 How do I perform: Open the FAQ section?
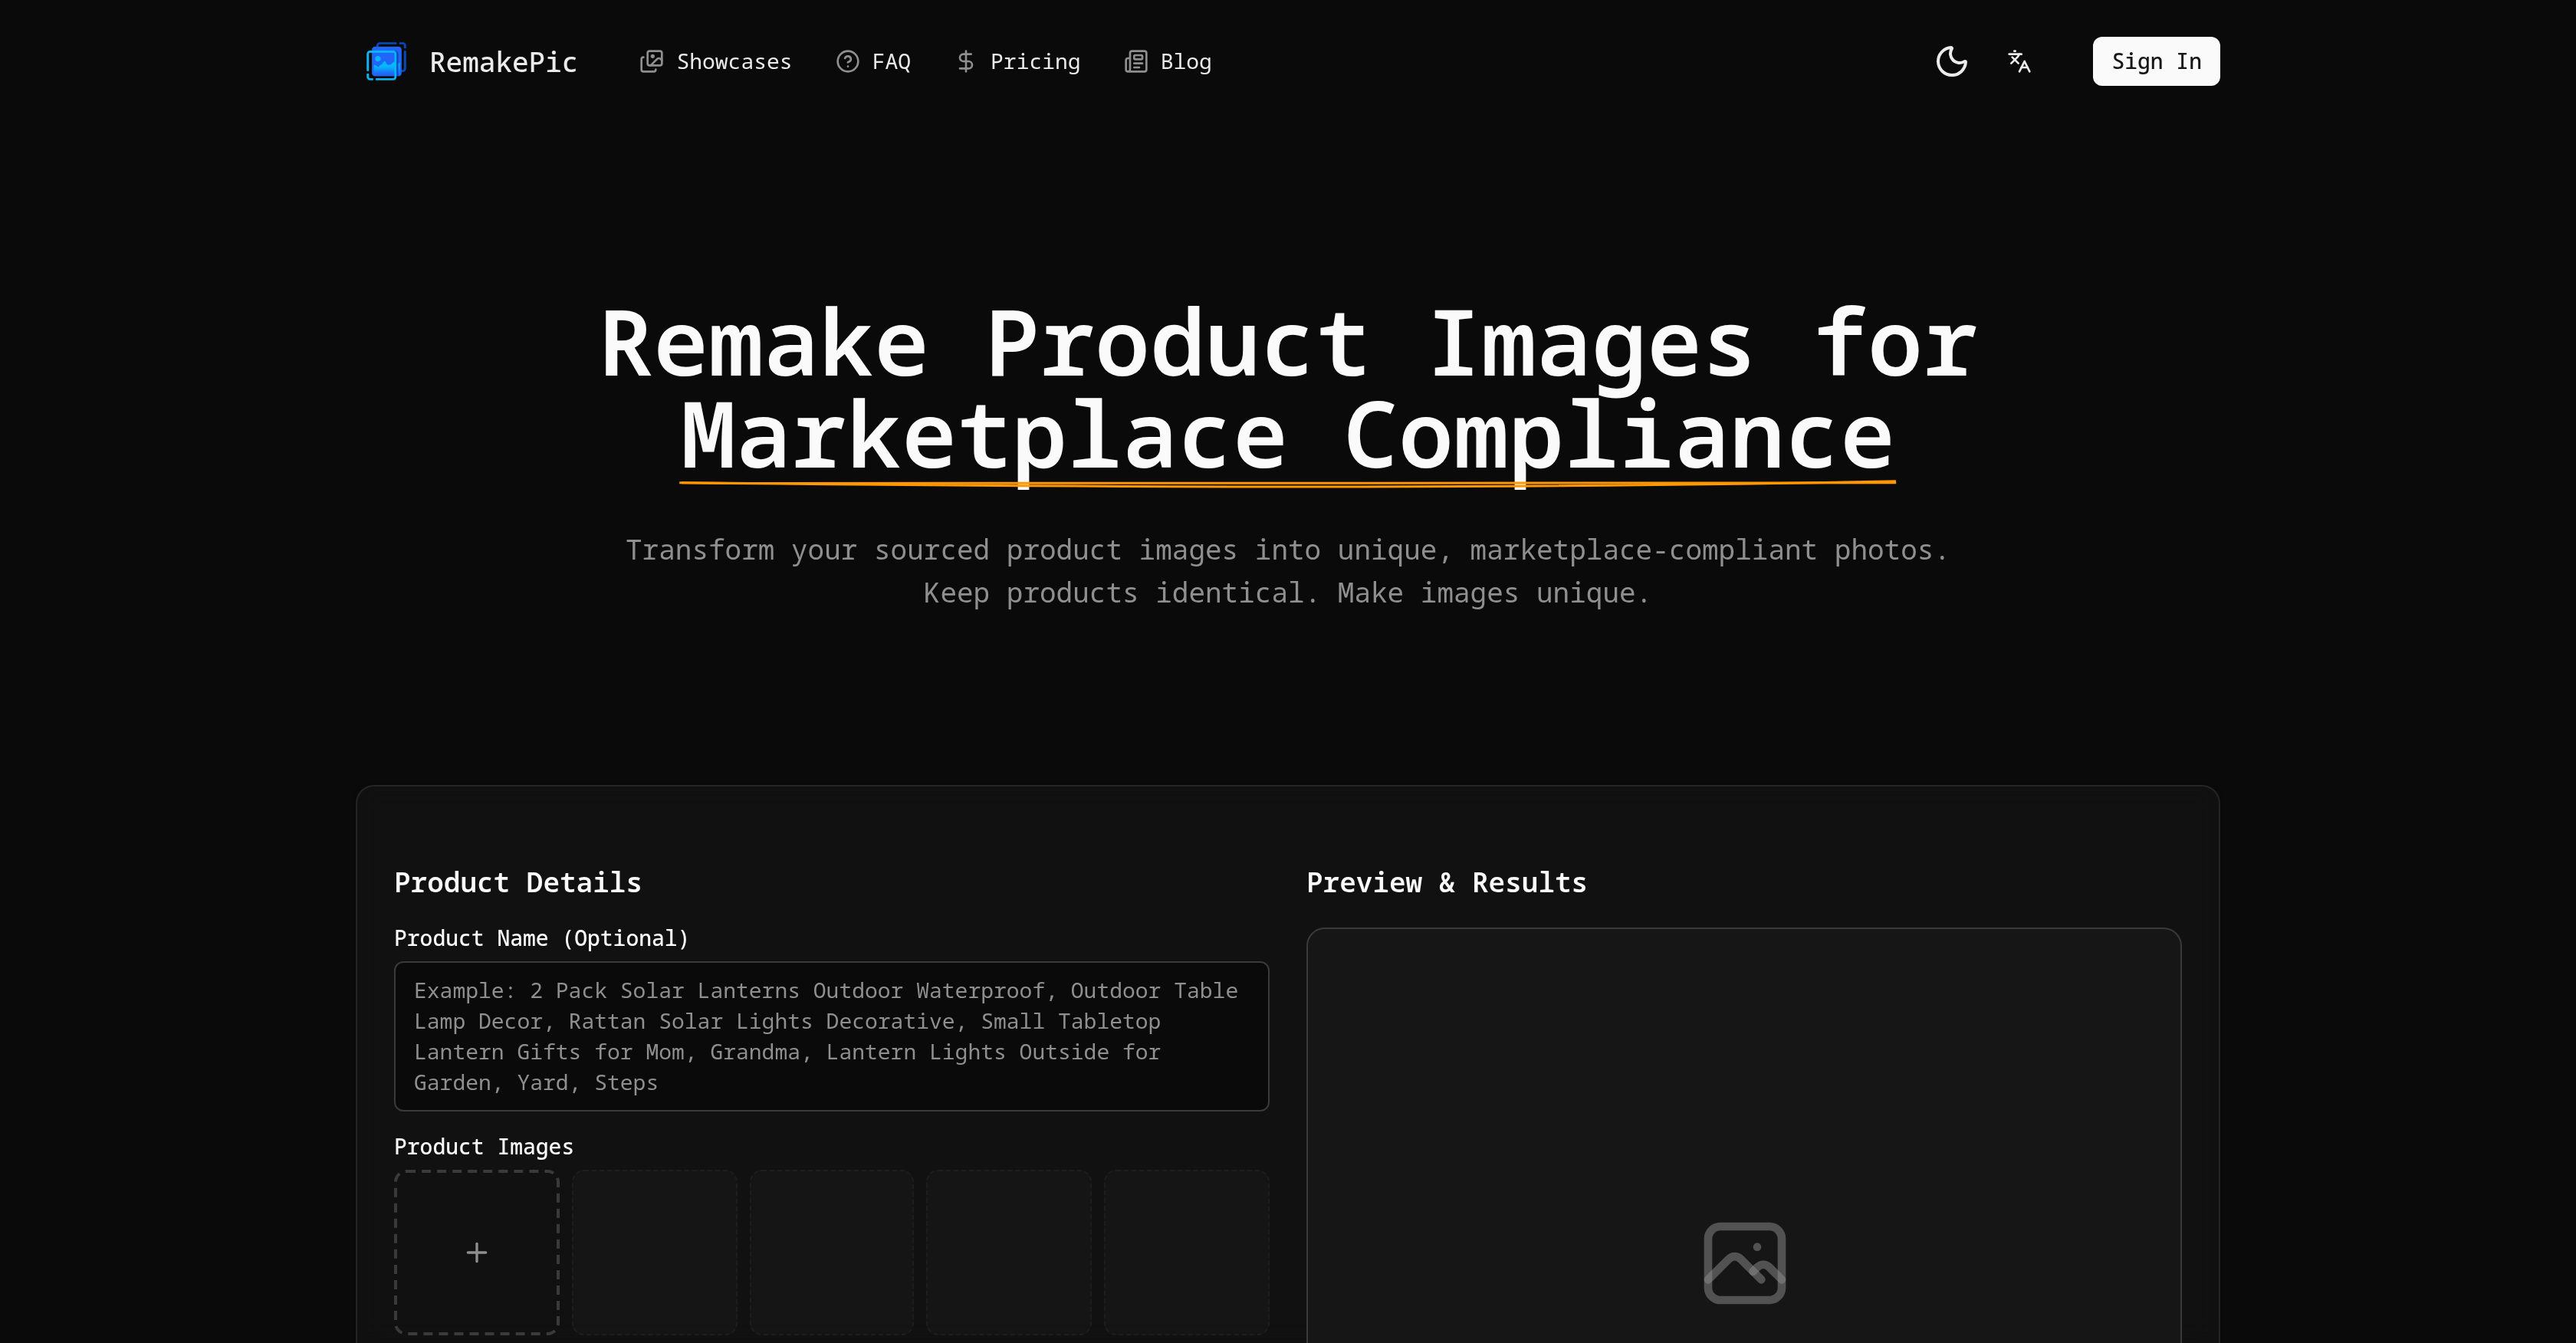coord(891,61)
